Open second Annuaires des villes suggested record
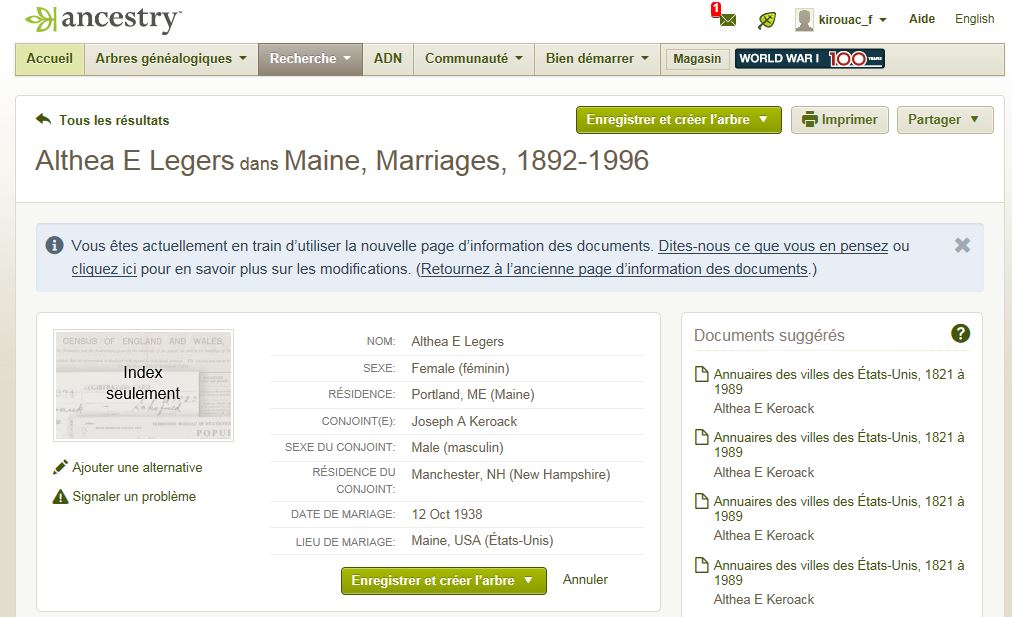1012x617 pixels. tap(838, 445)
